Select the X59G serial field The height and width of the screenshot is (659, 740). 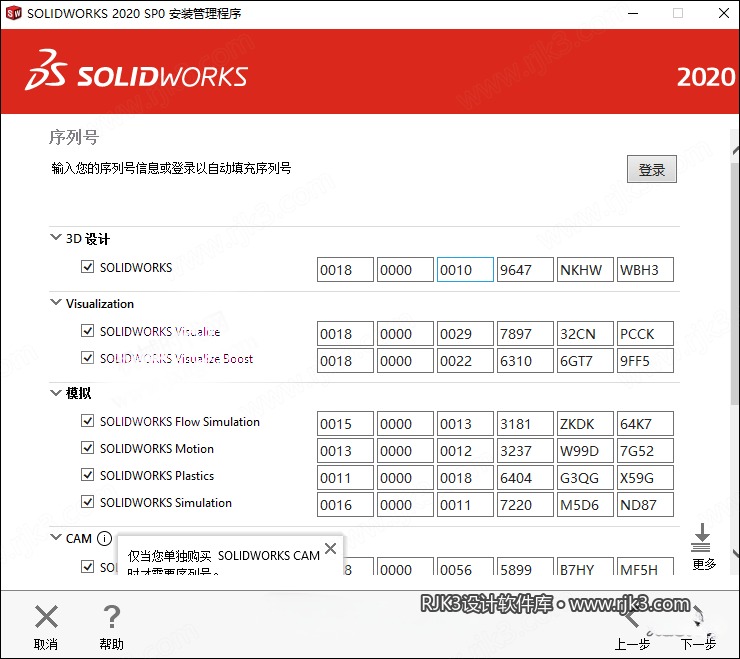(x=645, y=477)
